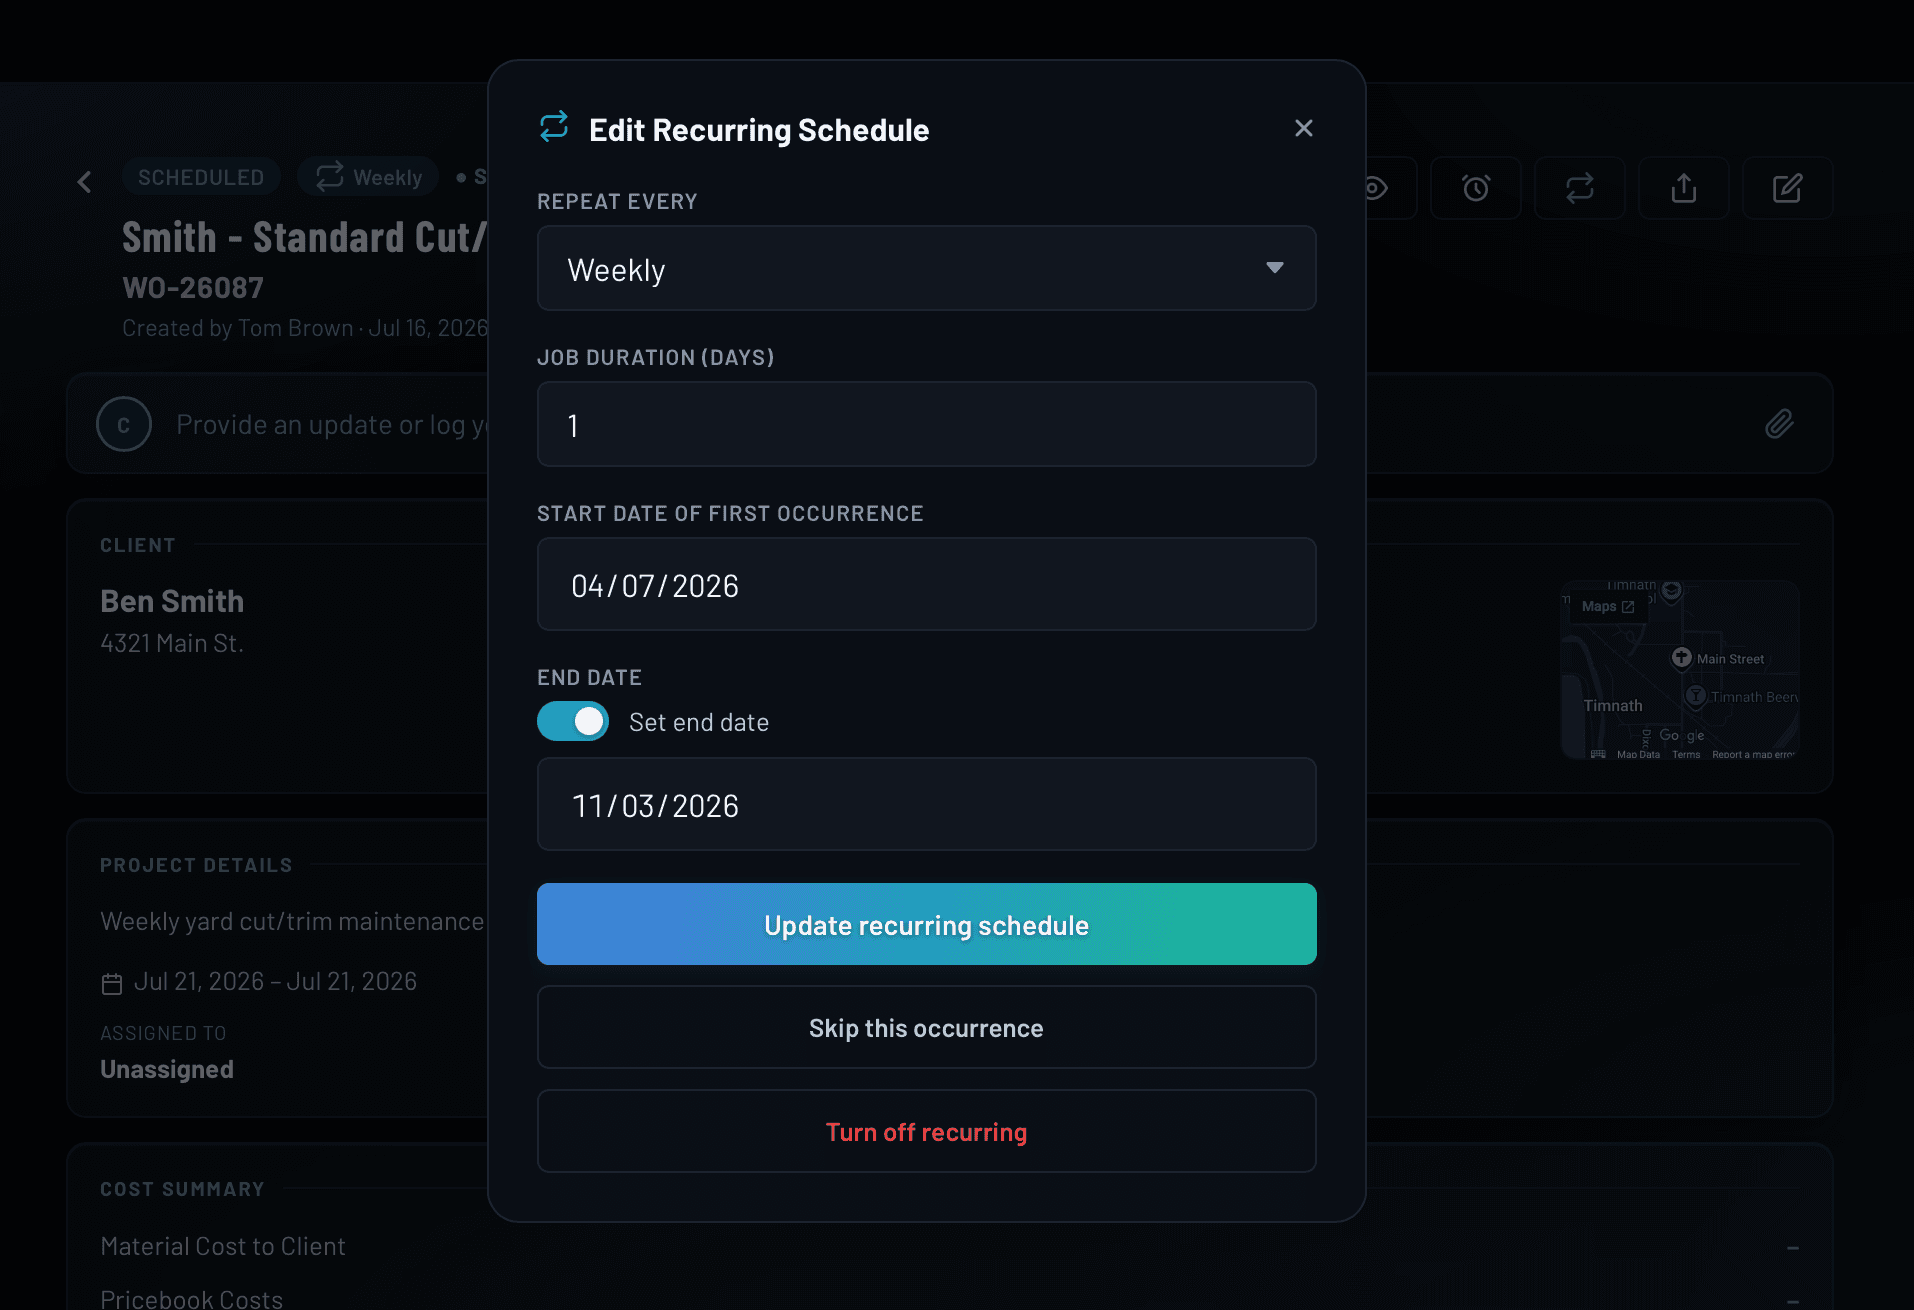Click the update or log comment field
This screenshot has height=1310, width=1914.
[332, 425]
